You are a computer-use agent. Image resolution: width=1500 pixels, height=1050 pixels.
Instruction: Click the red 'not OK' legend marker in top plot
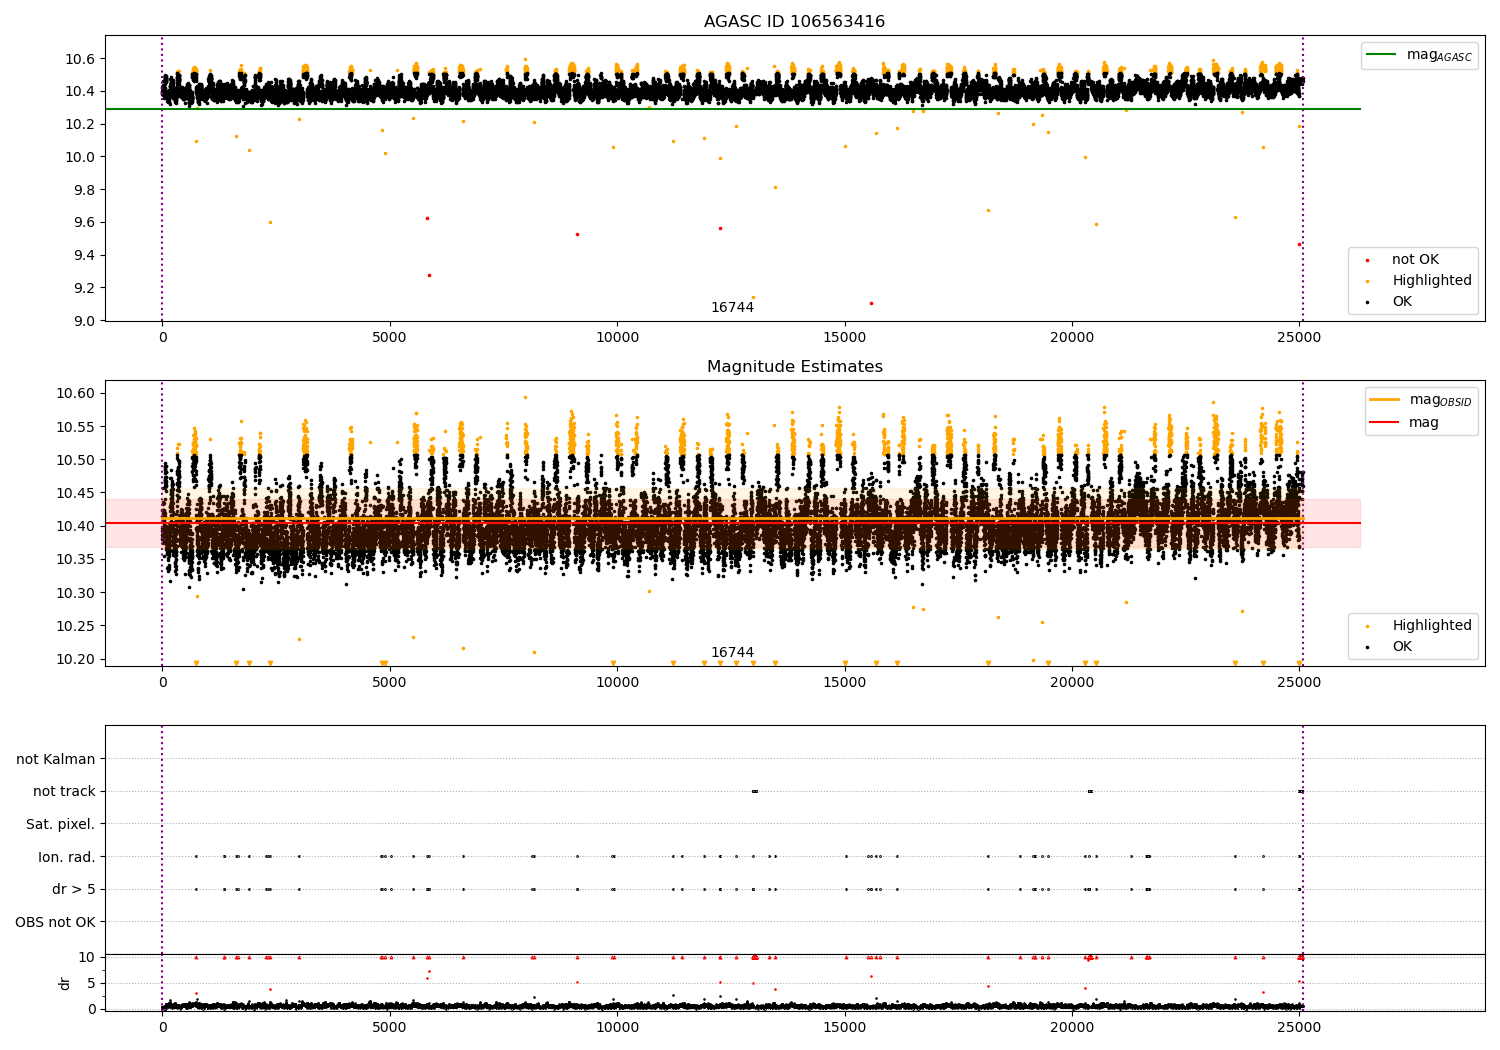[1368, 260]
